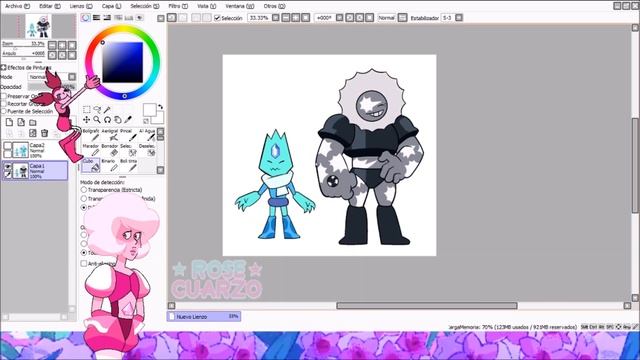Open the rotation angle dropdown
The image size is (640, 360).
(339, 18)
